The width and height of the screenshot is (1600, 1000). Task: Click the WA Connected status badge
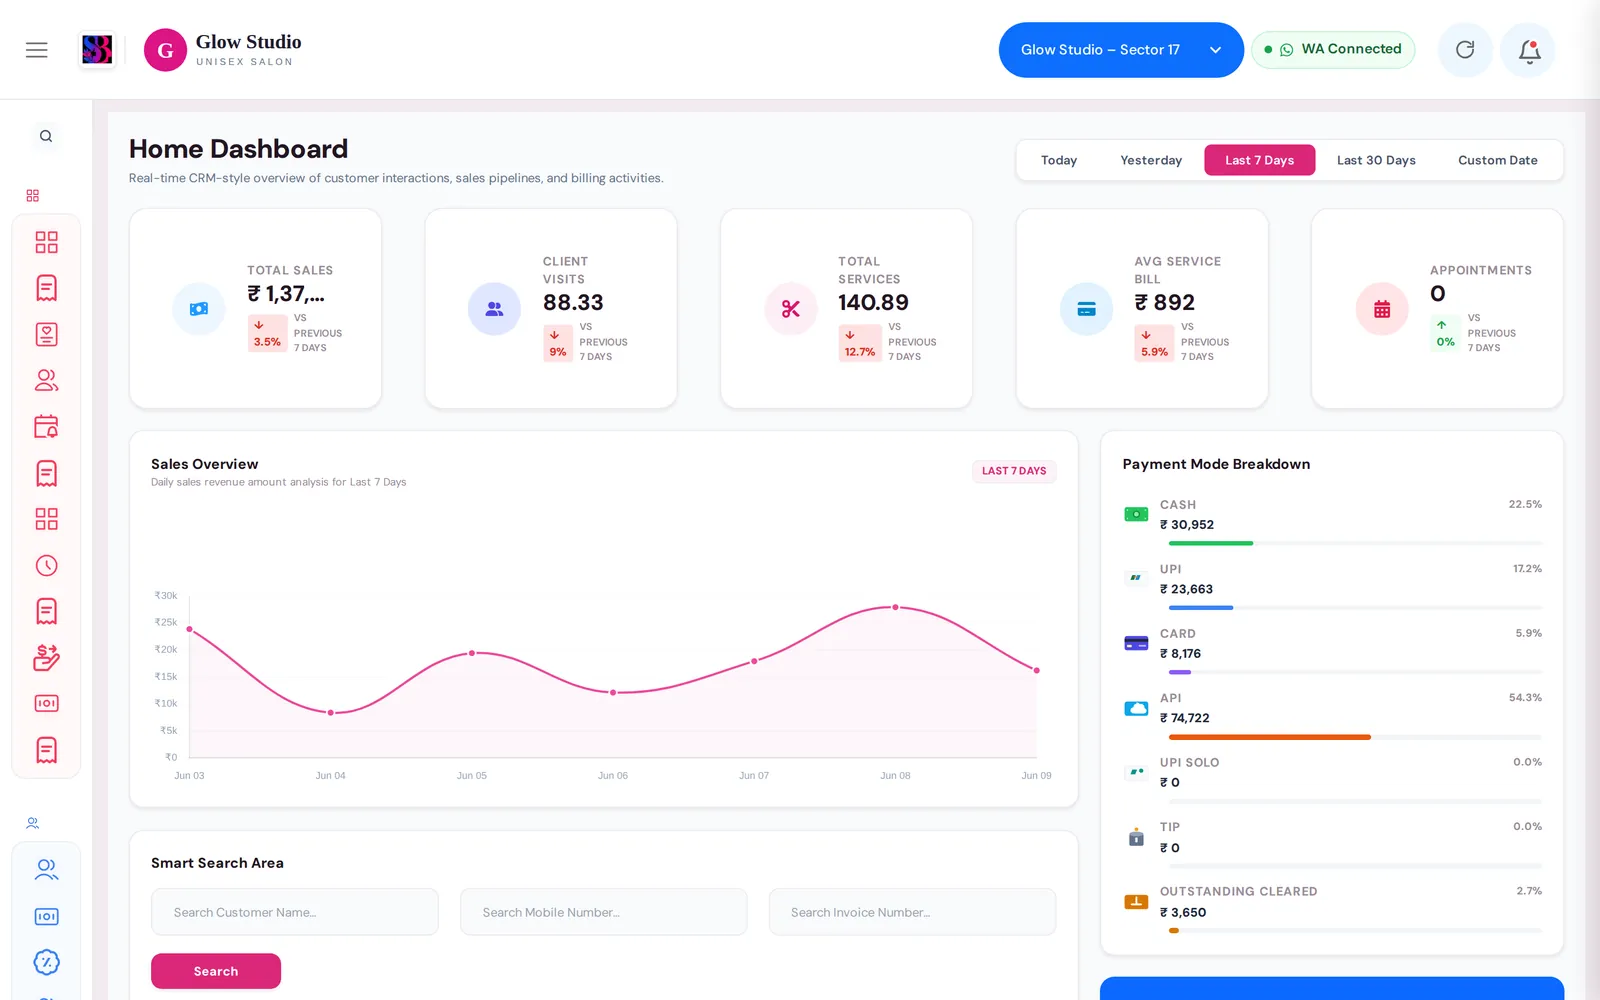pos(1333,49)
